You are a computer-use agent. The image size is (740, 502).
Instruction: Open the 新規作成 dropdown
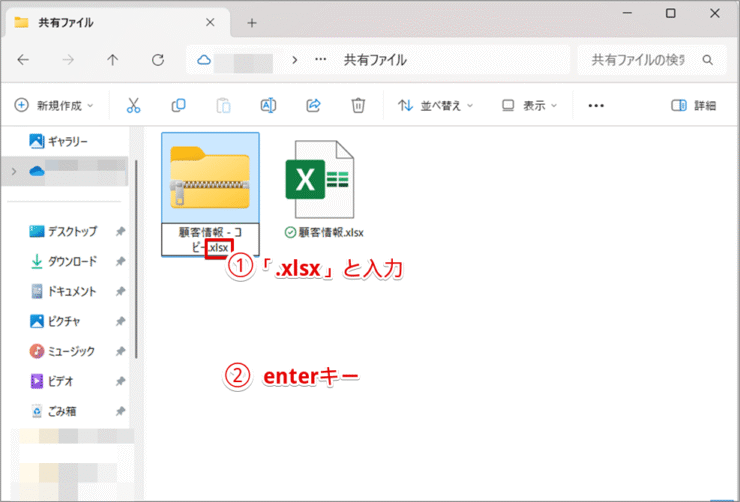point(54,105)
